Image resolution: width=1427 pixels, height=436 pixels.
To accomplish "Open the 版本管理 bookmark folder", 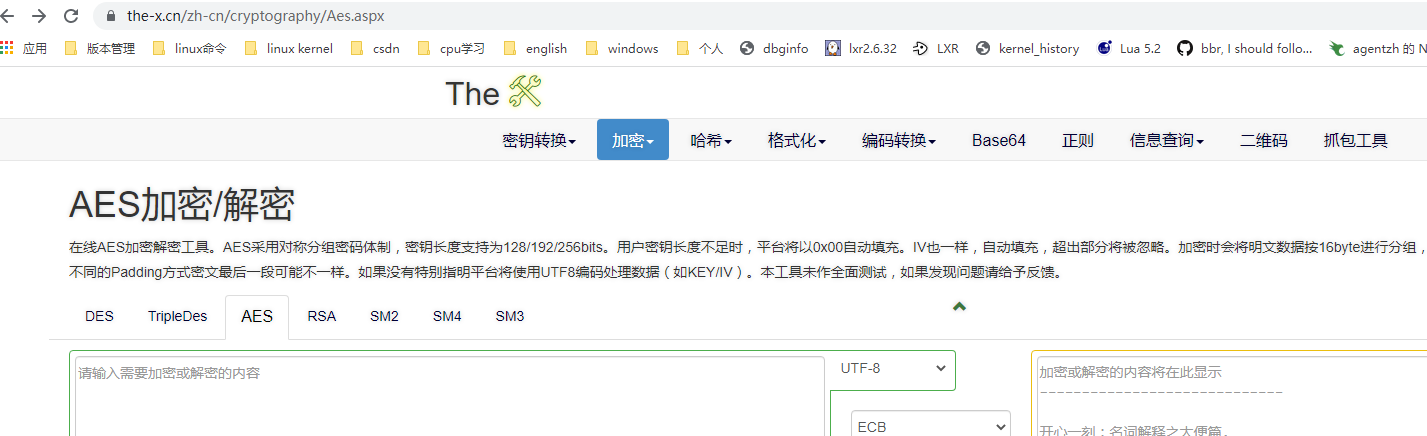I will pos(99,48).
